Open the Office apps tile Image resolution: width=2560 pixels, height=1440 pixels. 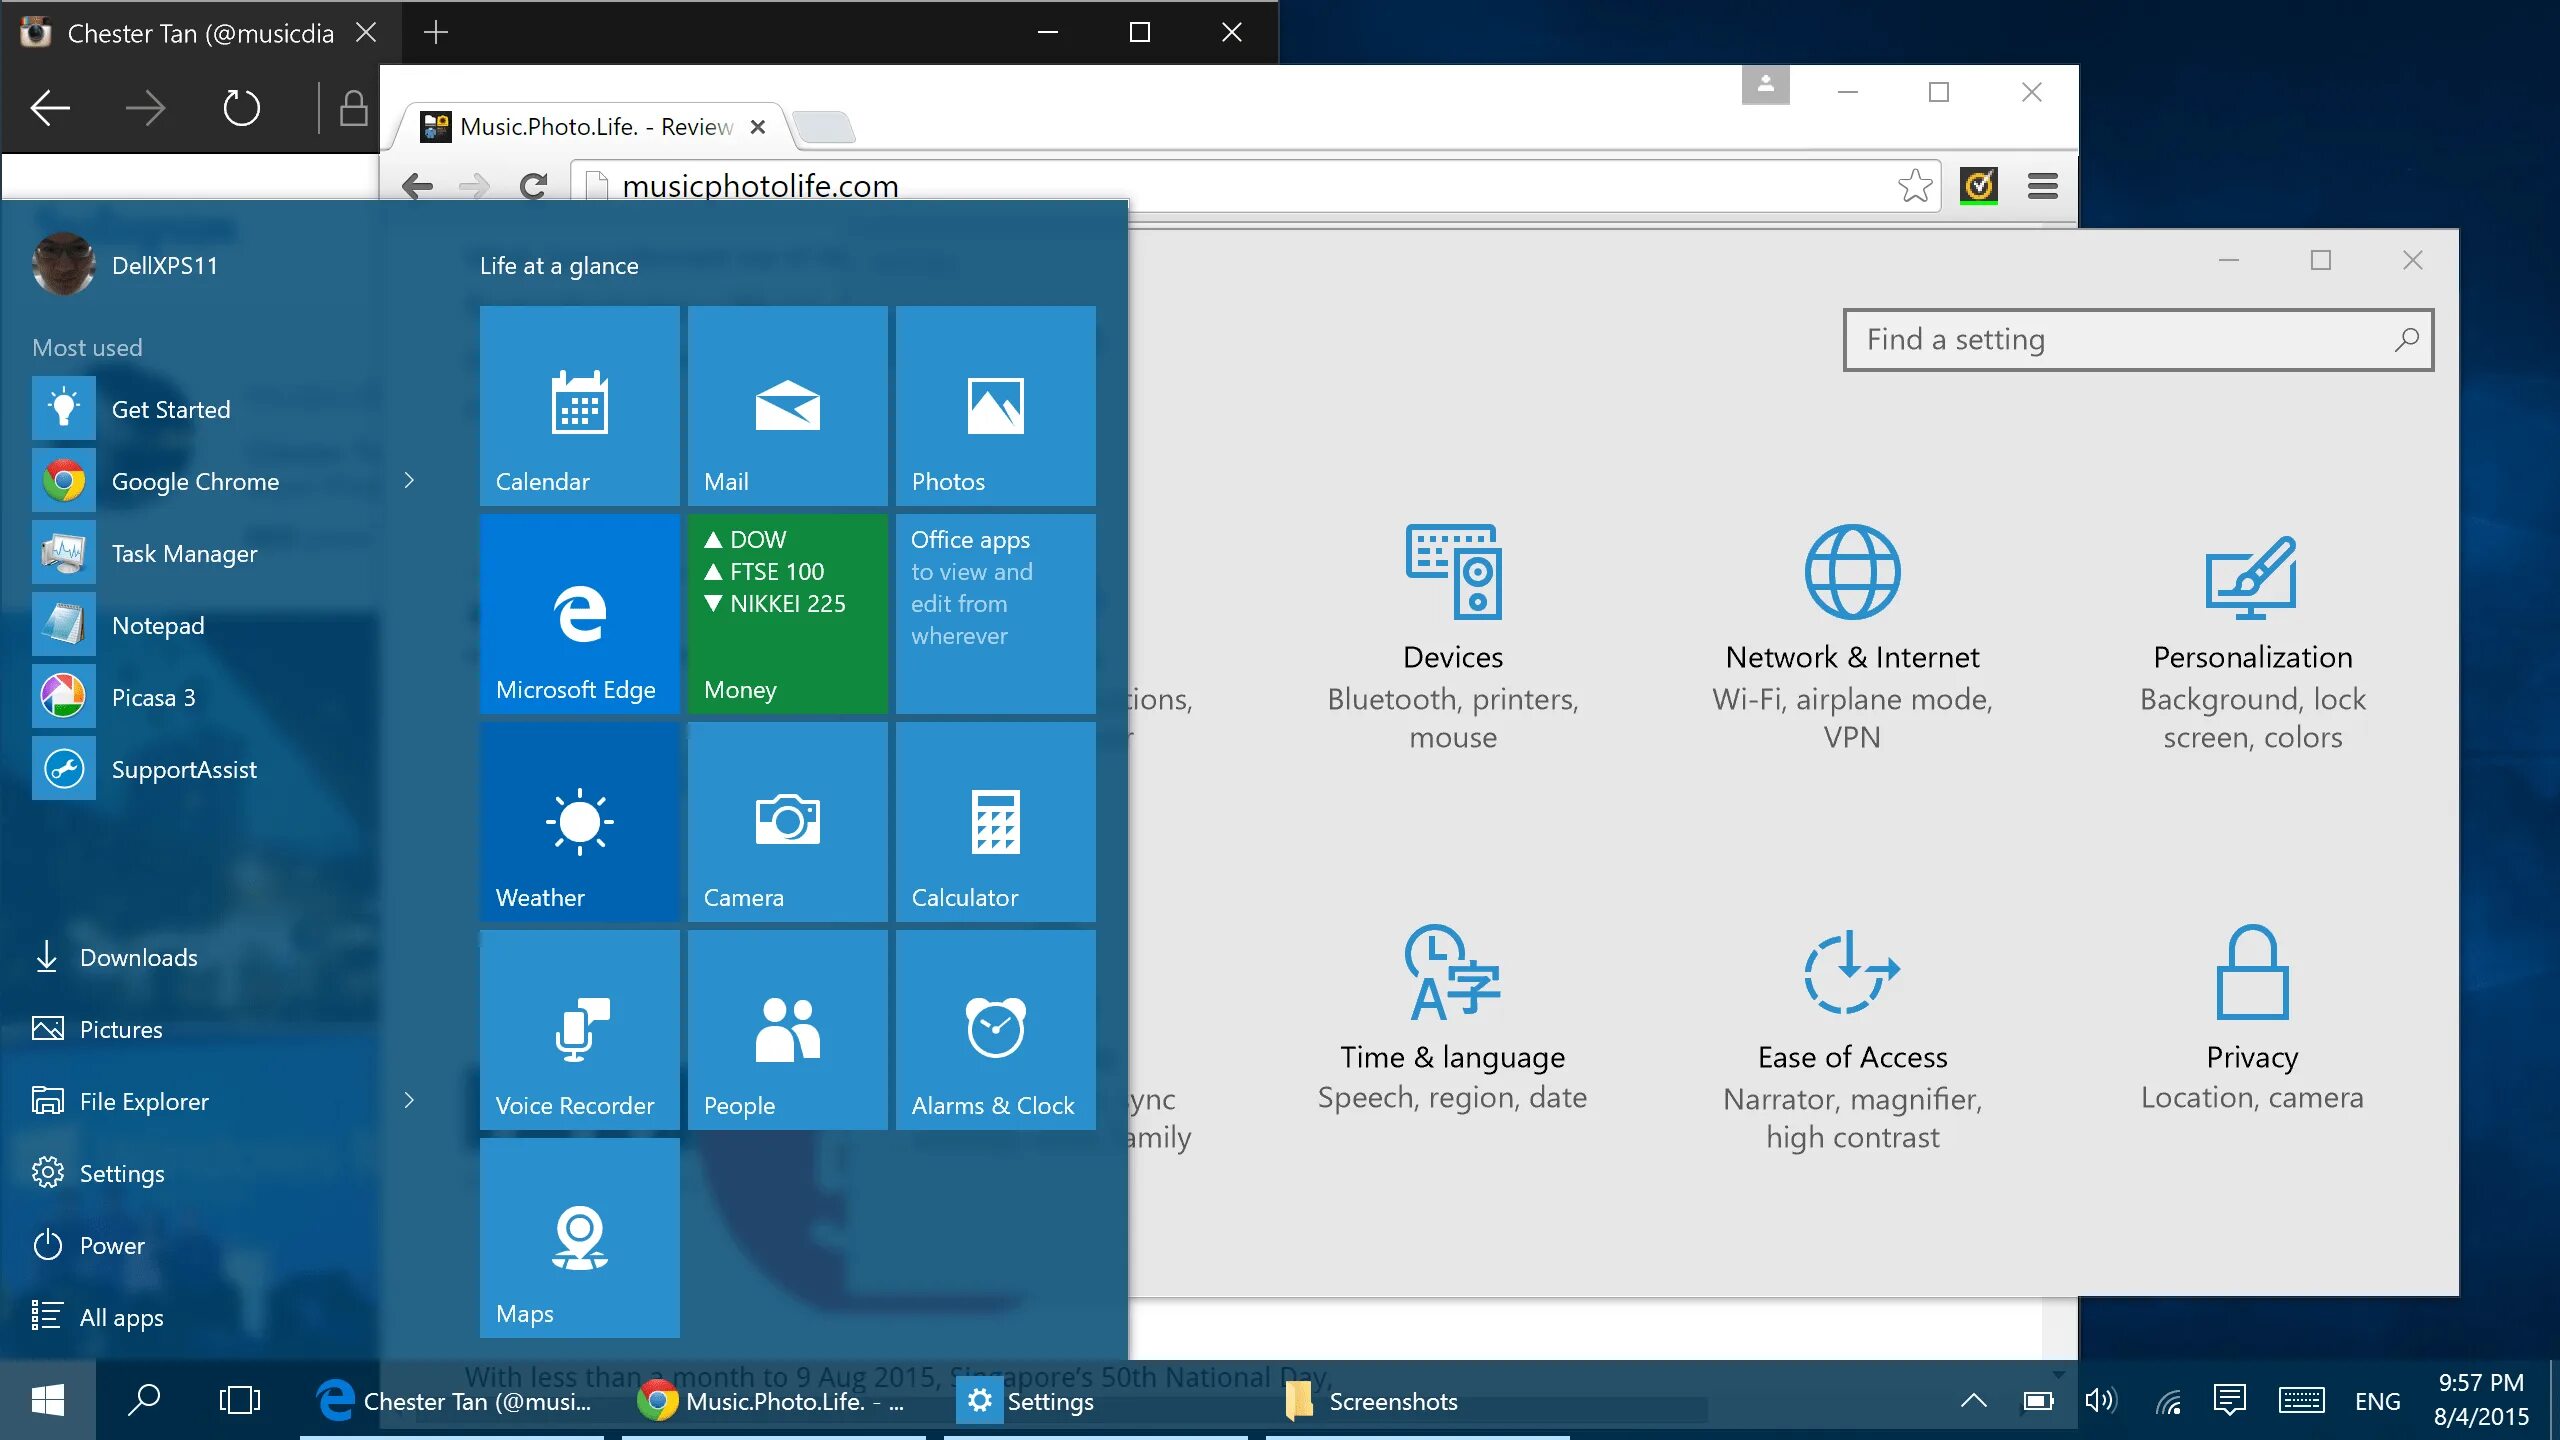click(x=995, y=613)
